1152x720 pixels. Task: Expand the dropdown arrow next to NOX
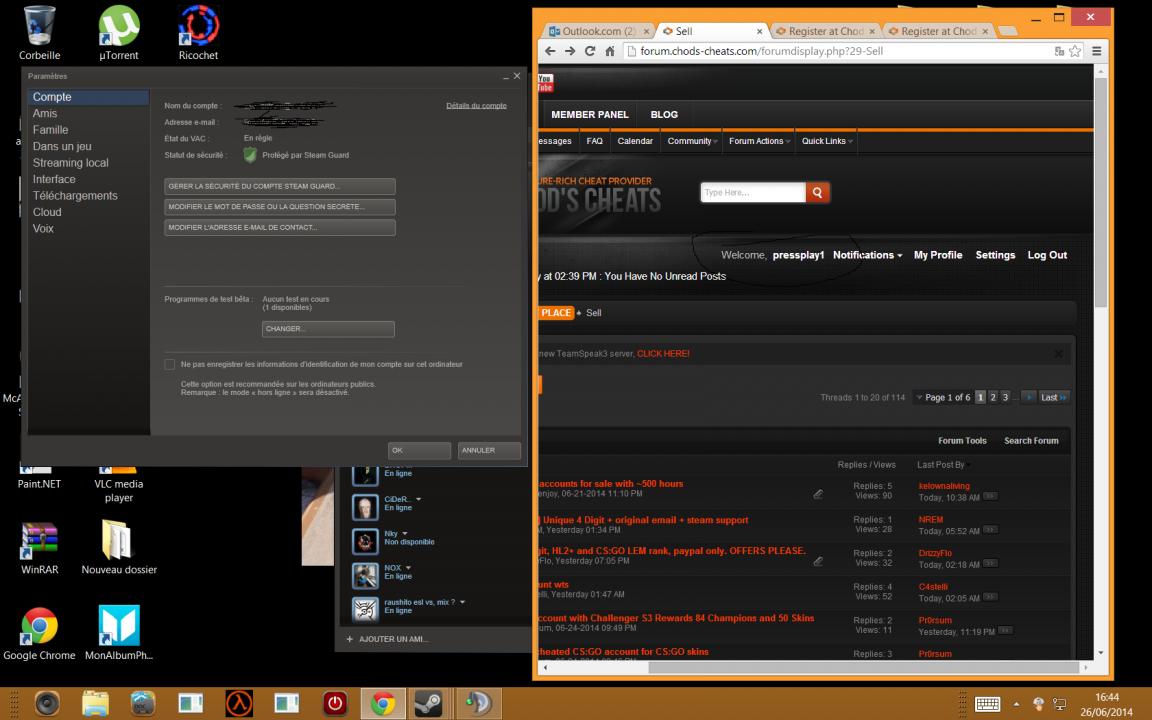[409, 567]
